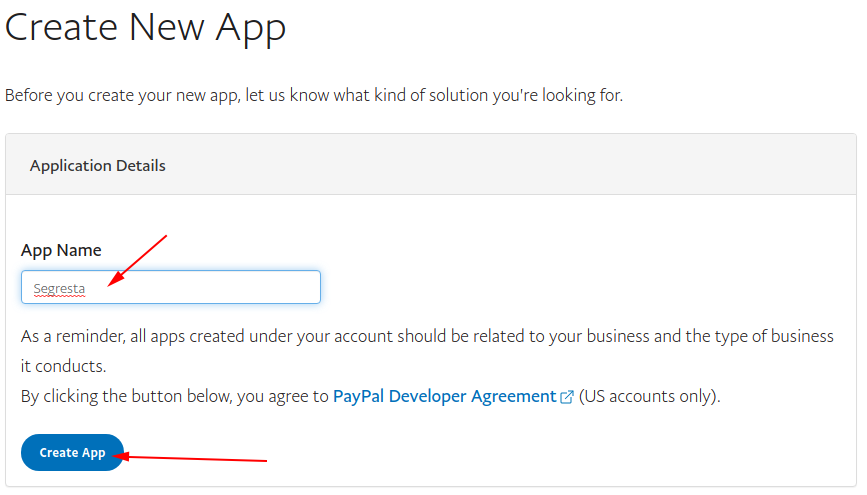Screen dimensions: 867x495
Task: Click 'what kind of solution you're looking for' text
Action: (470, 96)
